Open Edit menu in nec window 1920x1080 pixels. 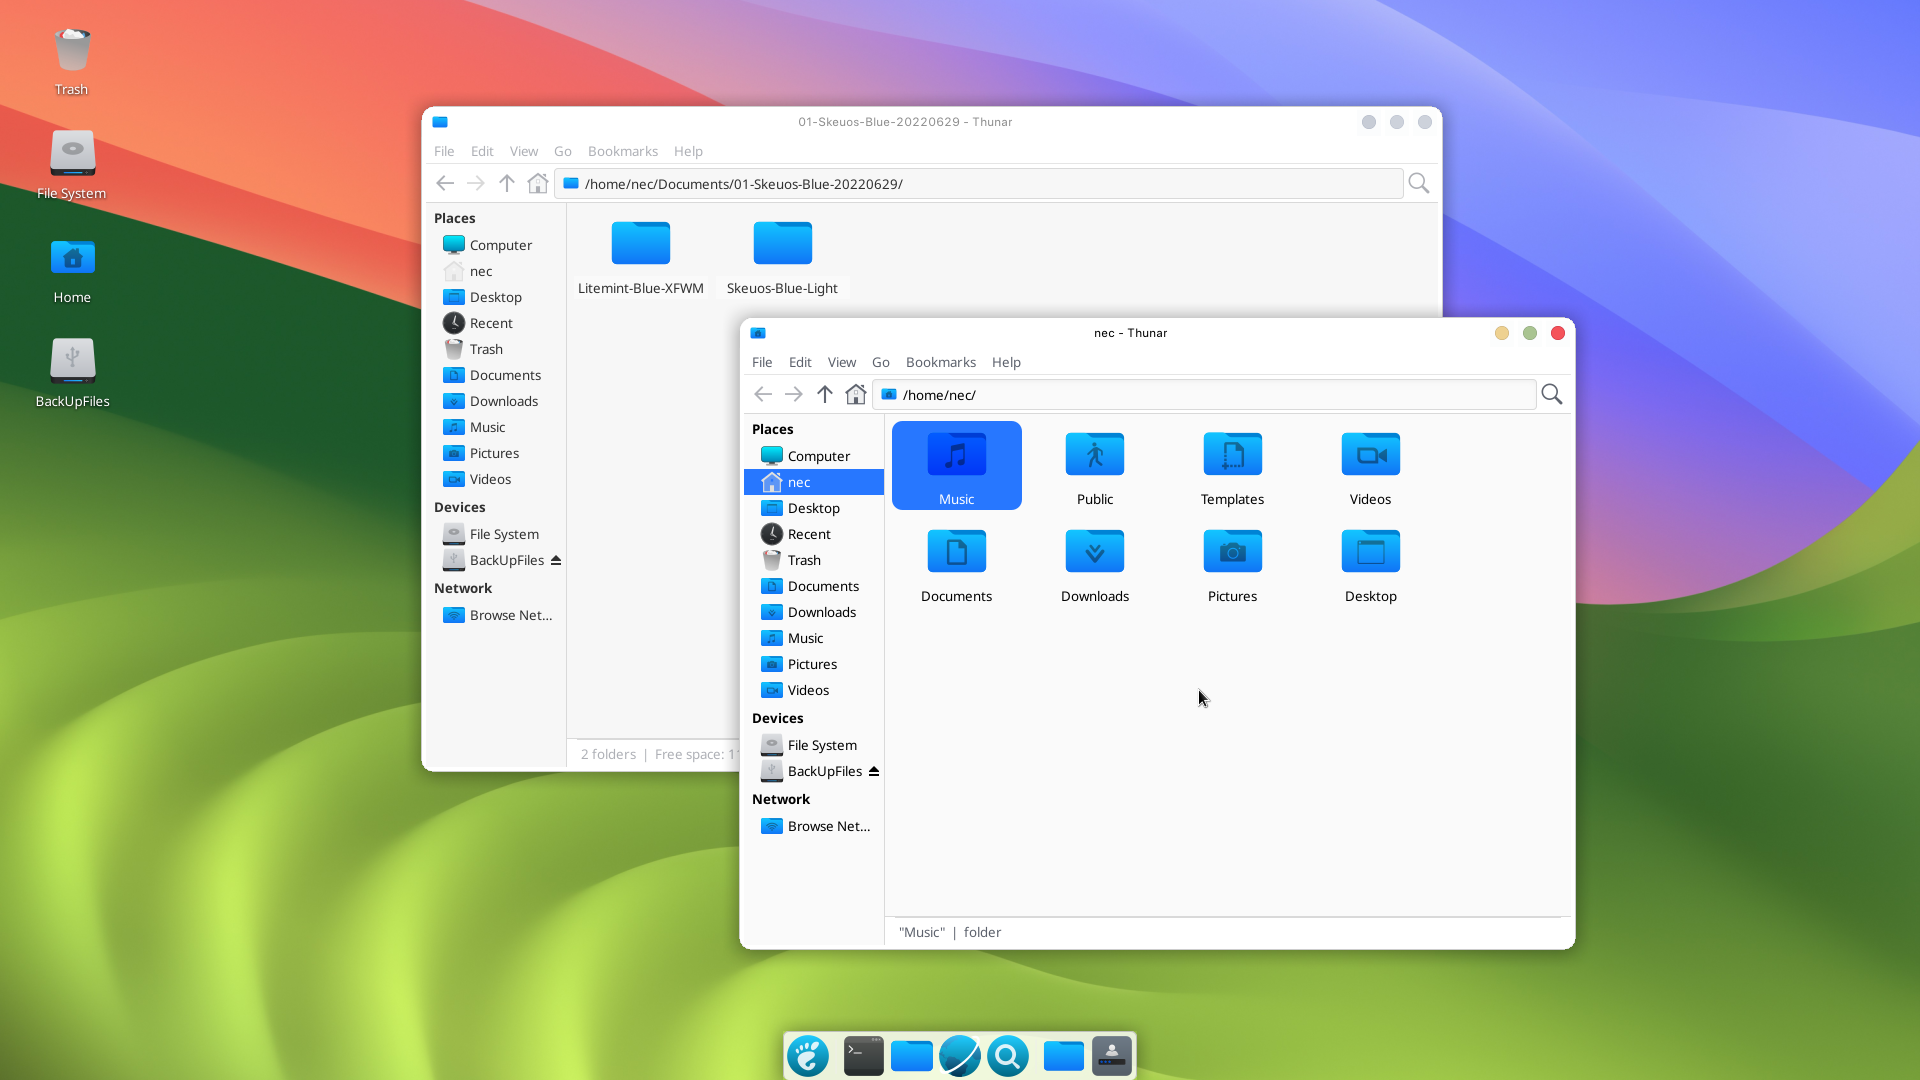point(800,362)
